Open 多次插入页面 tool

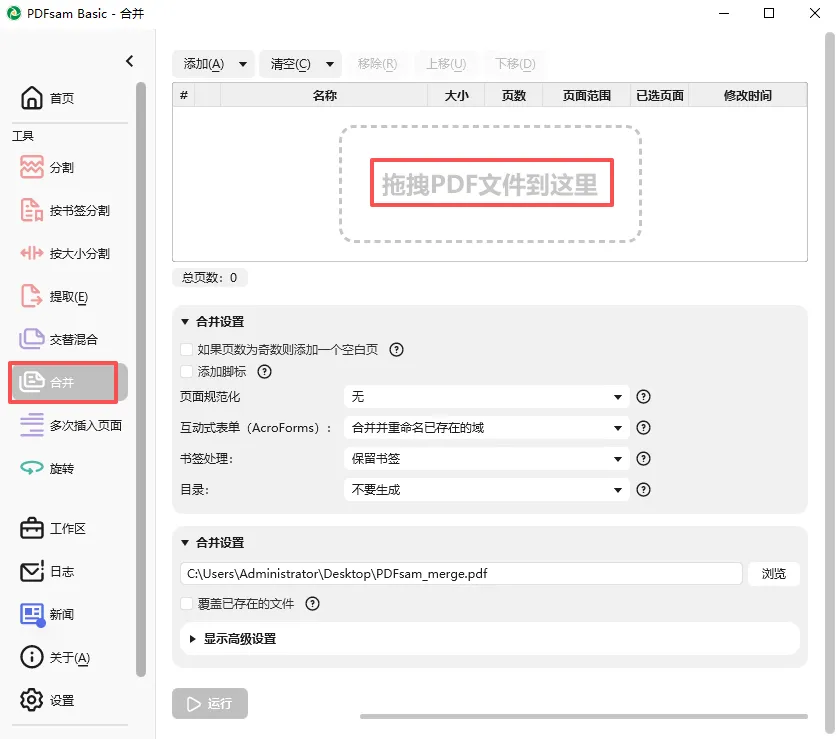[71, 425]
